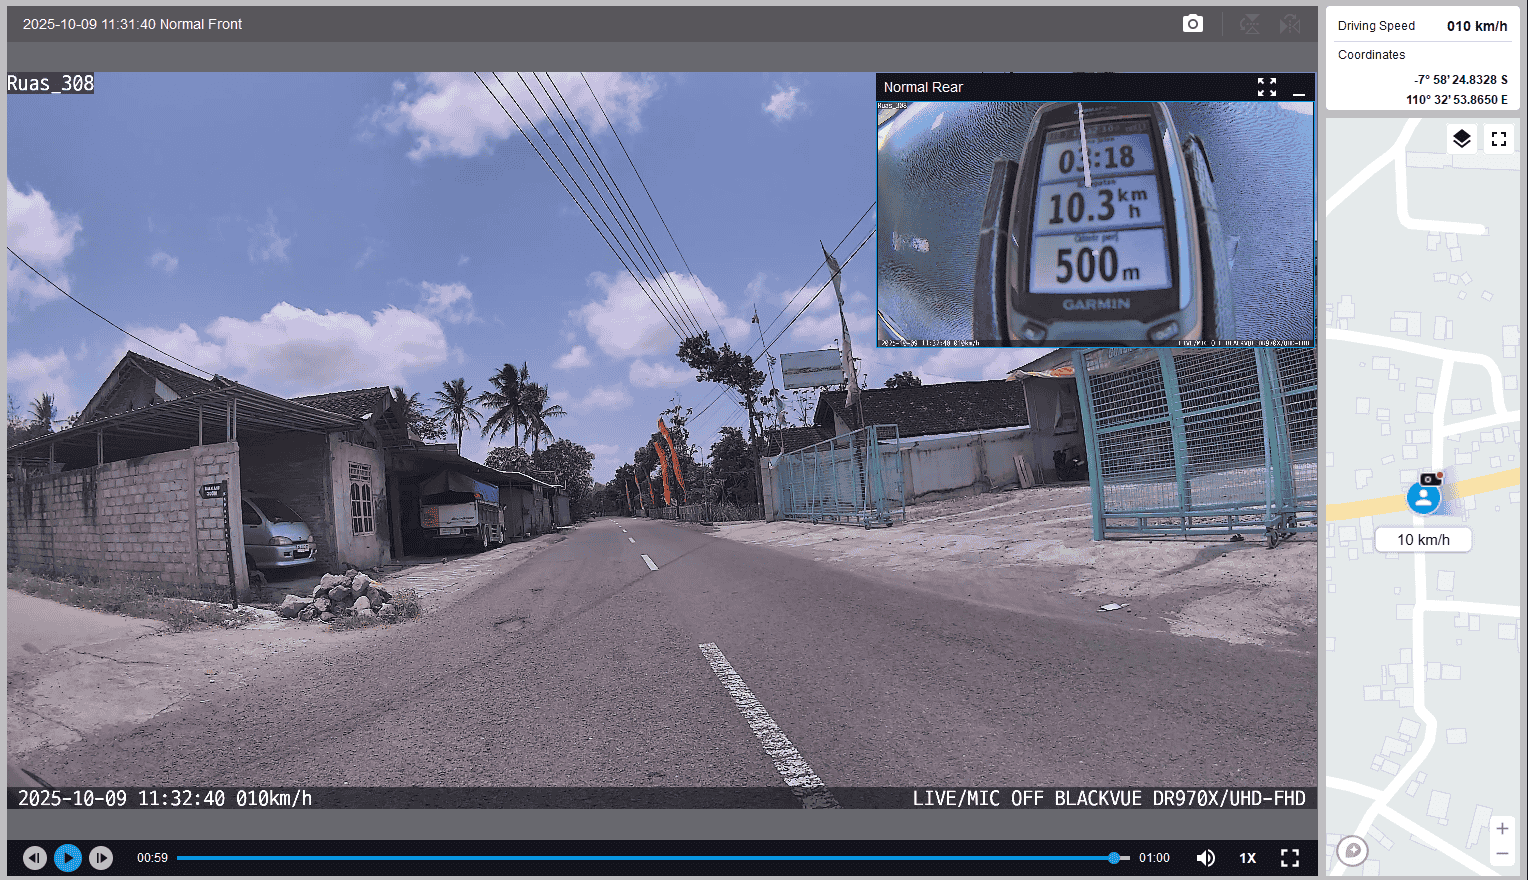Minimize the Normal Rear camera overlay
The image size is (1528, 880).
click(1299, 88)
